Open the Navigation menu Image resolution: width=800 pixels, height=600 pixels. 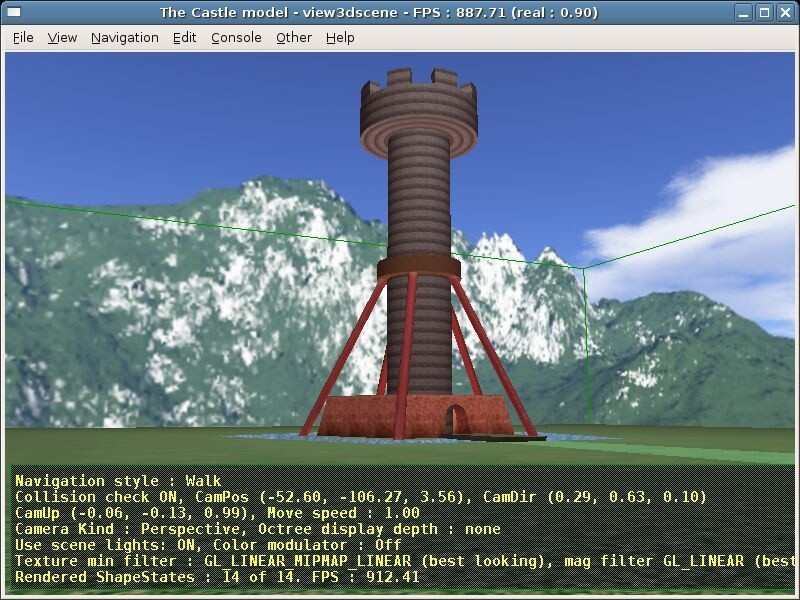point(124,37)
